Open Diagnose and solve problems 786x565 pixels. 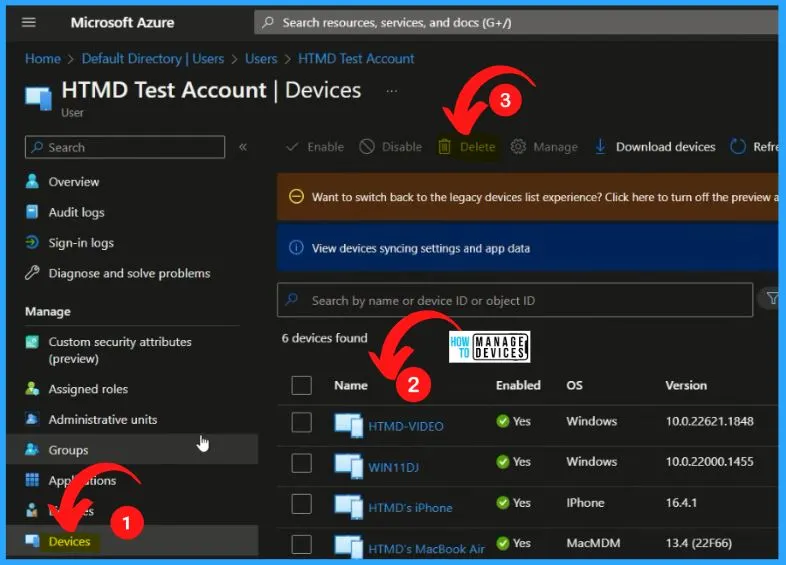click(129, 273)
